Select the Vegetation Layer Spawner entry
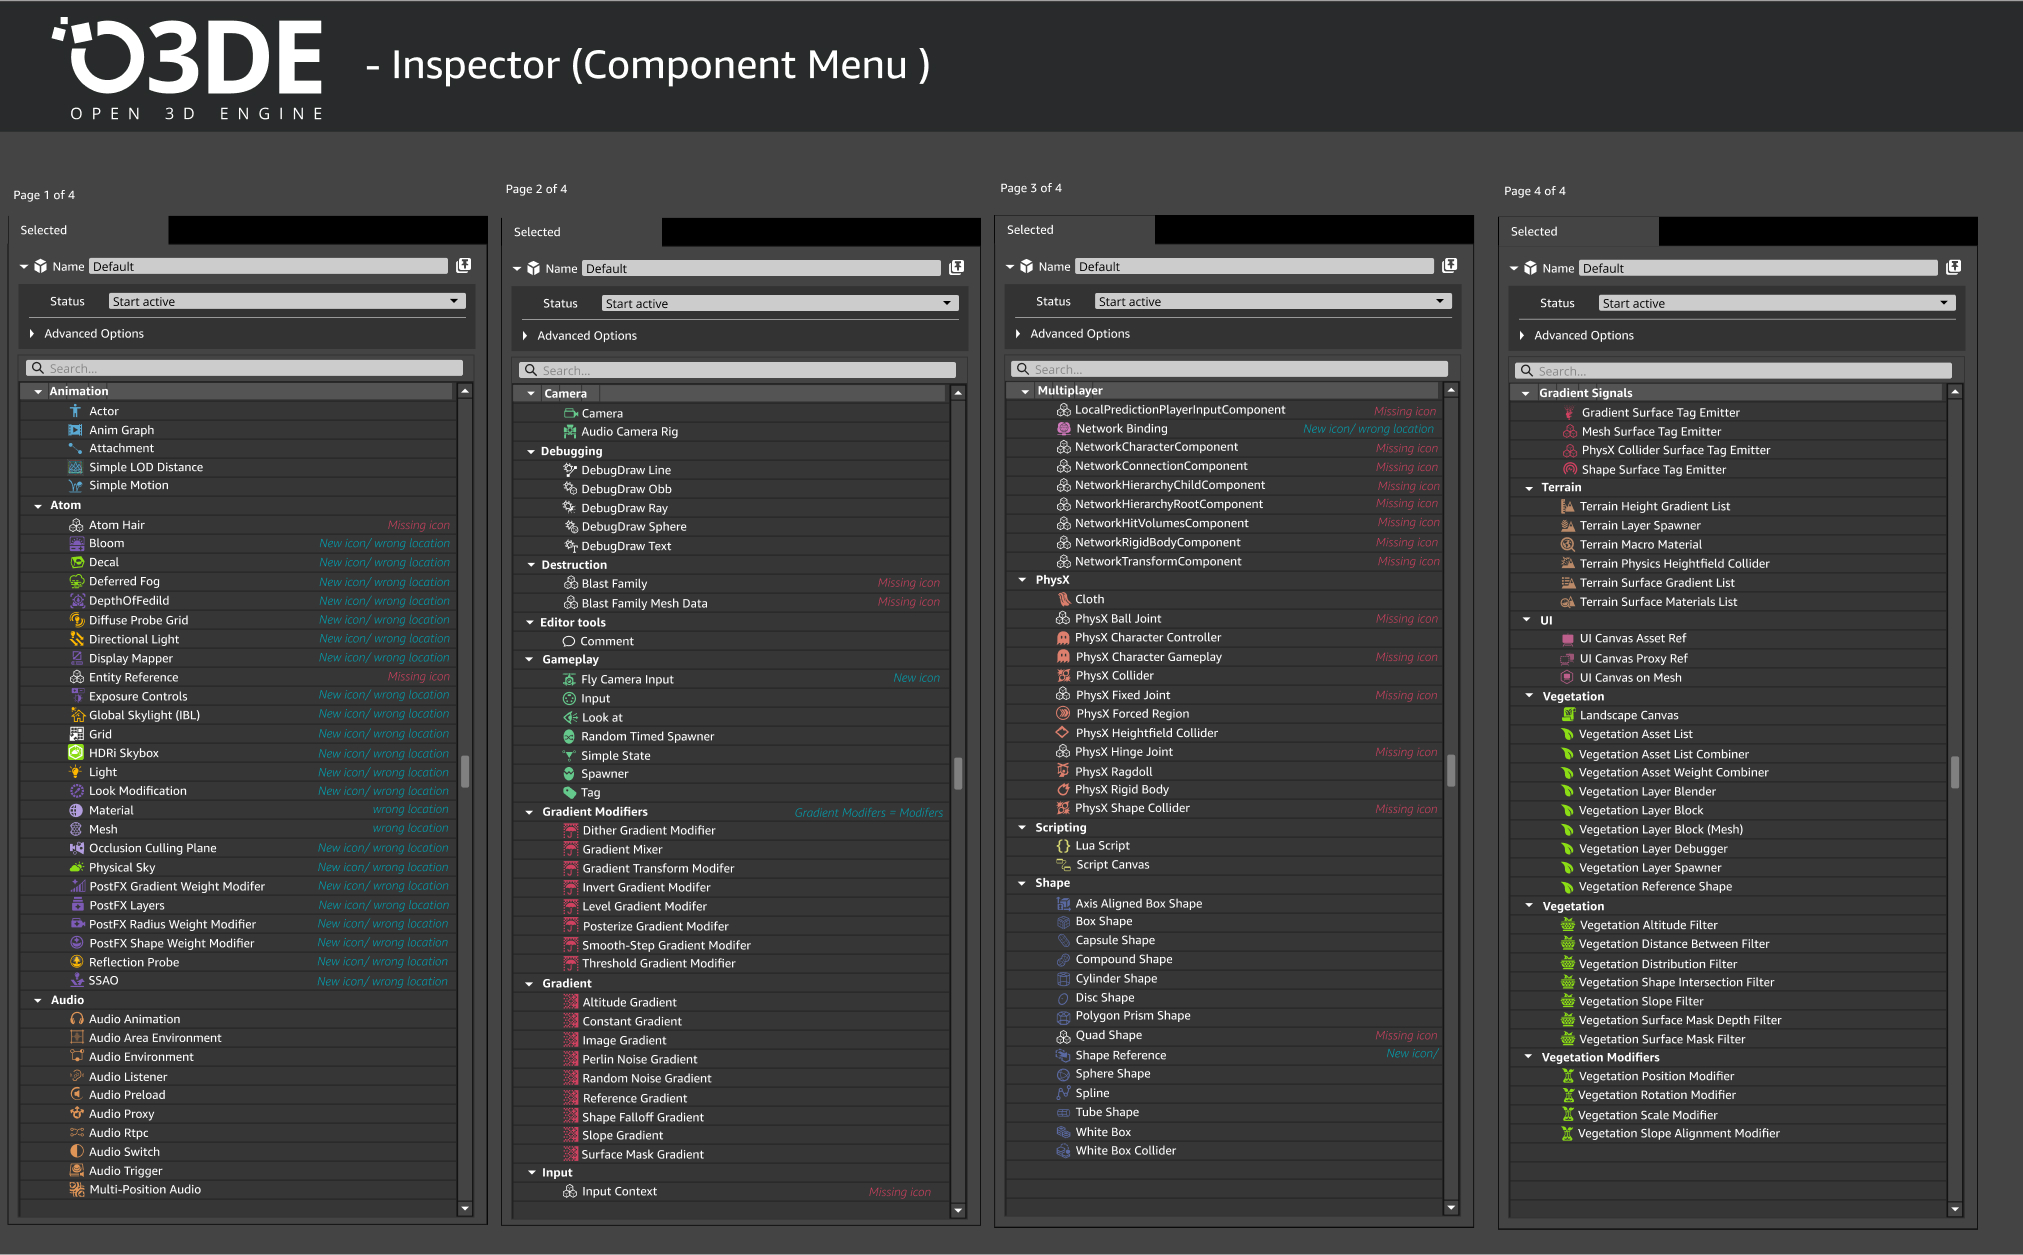Image resolution: width=2023 pixels, height=1255 pixels. click(x=1649, y=868)
